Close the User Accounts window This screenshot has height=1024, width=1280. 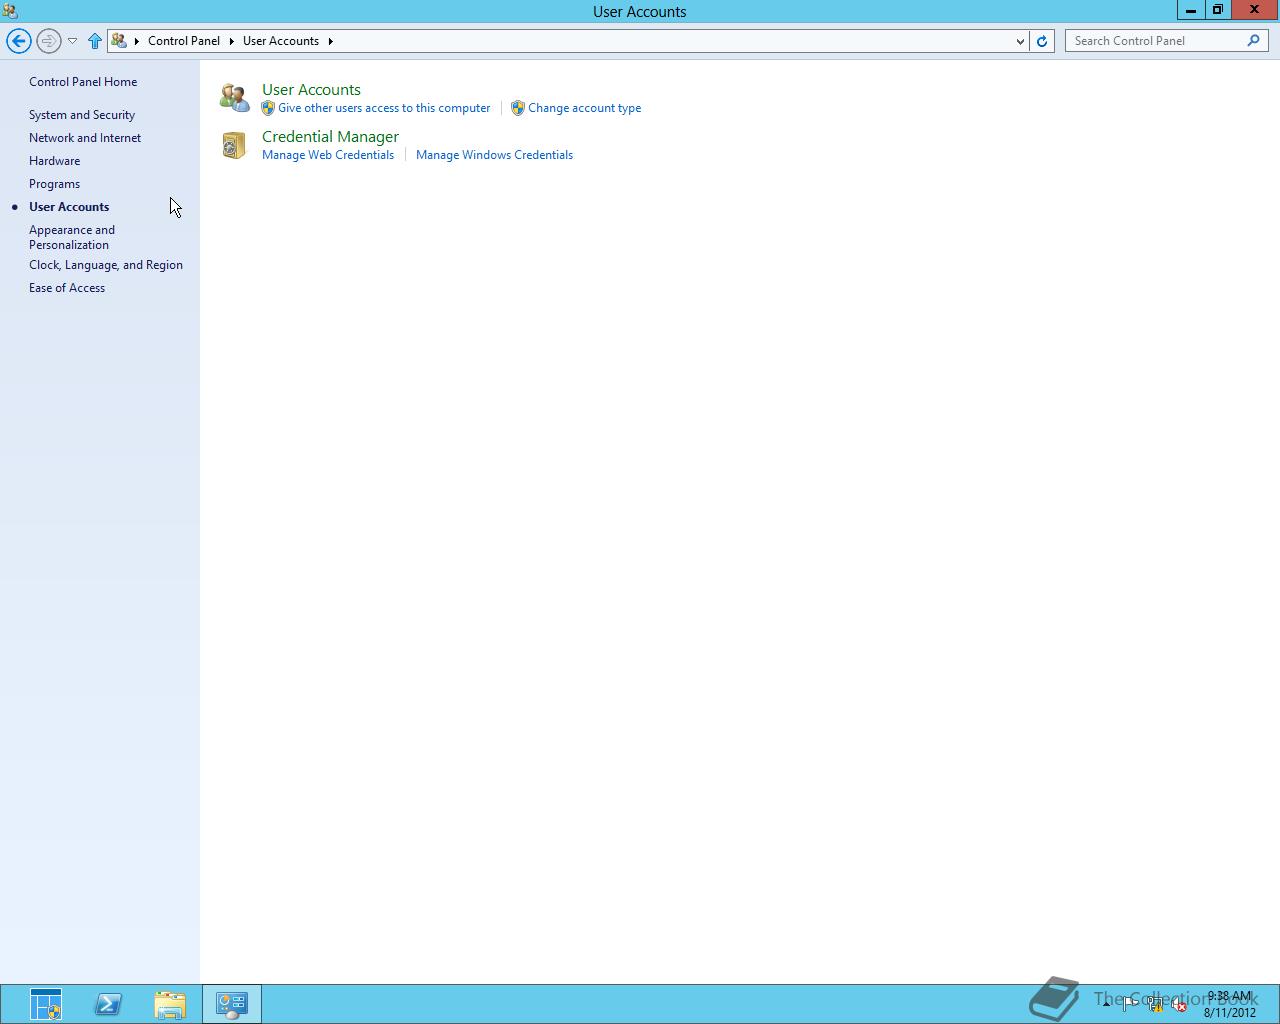pyautogui.click(x=1254, y=10)
